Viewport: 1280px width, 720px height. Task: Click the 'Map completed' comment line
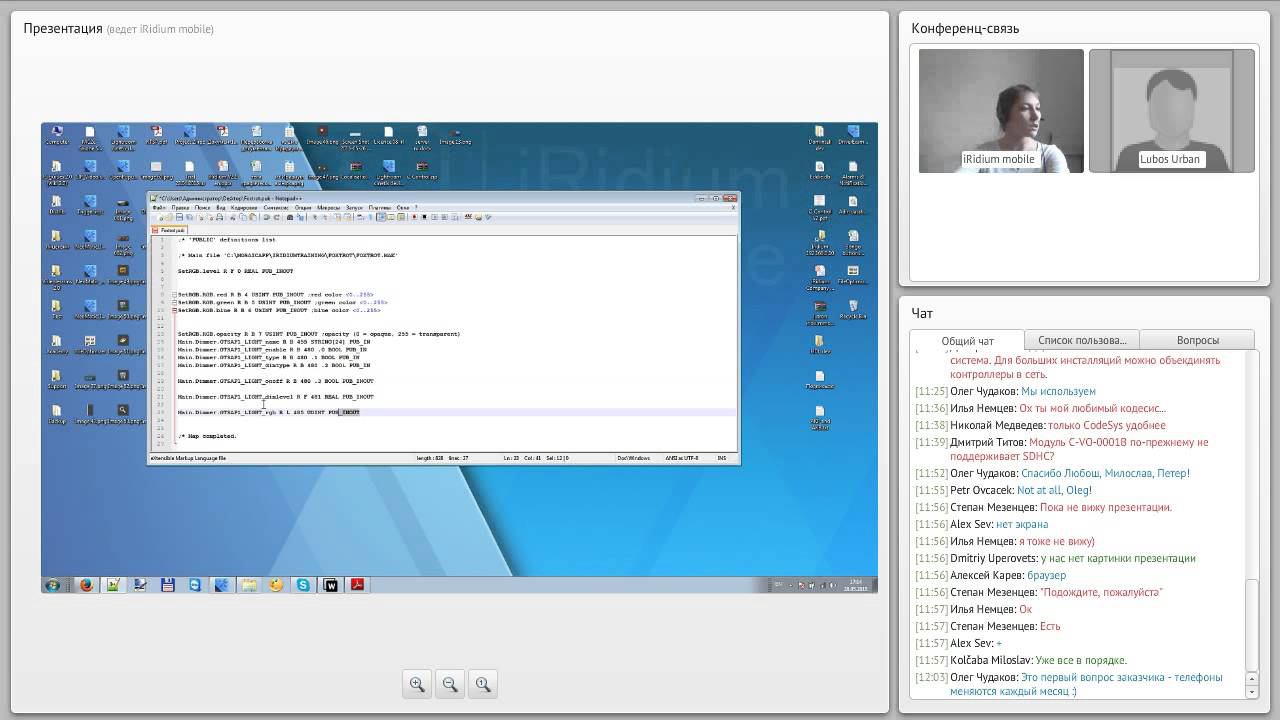coord(207,436)
